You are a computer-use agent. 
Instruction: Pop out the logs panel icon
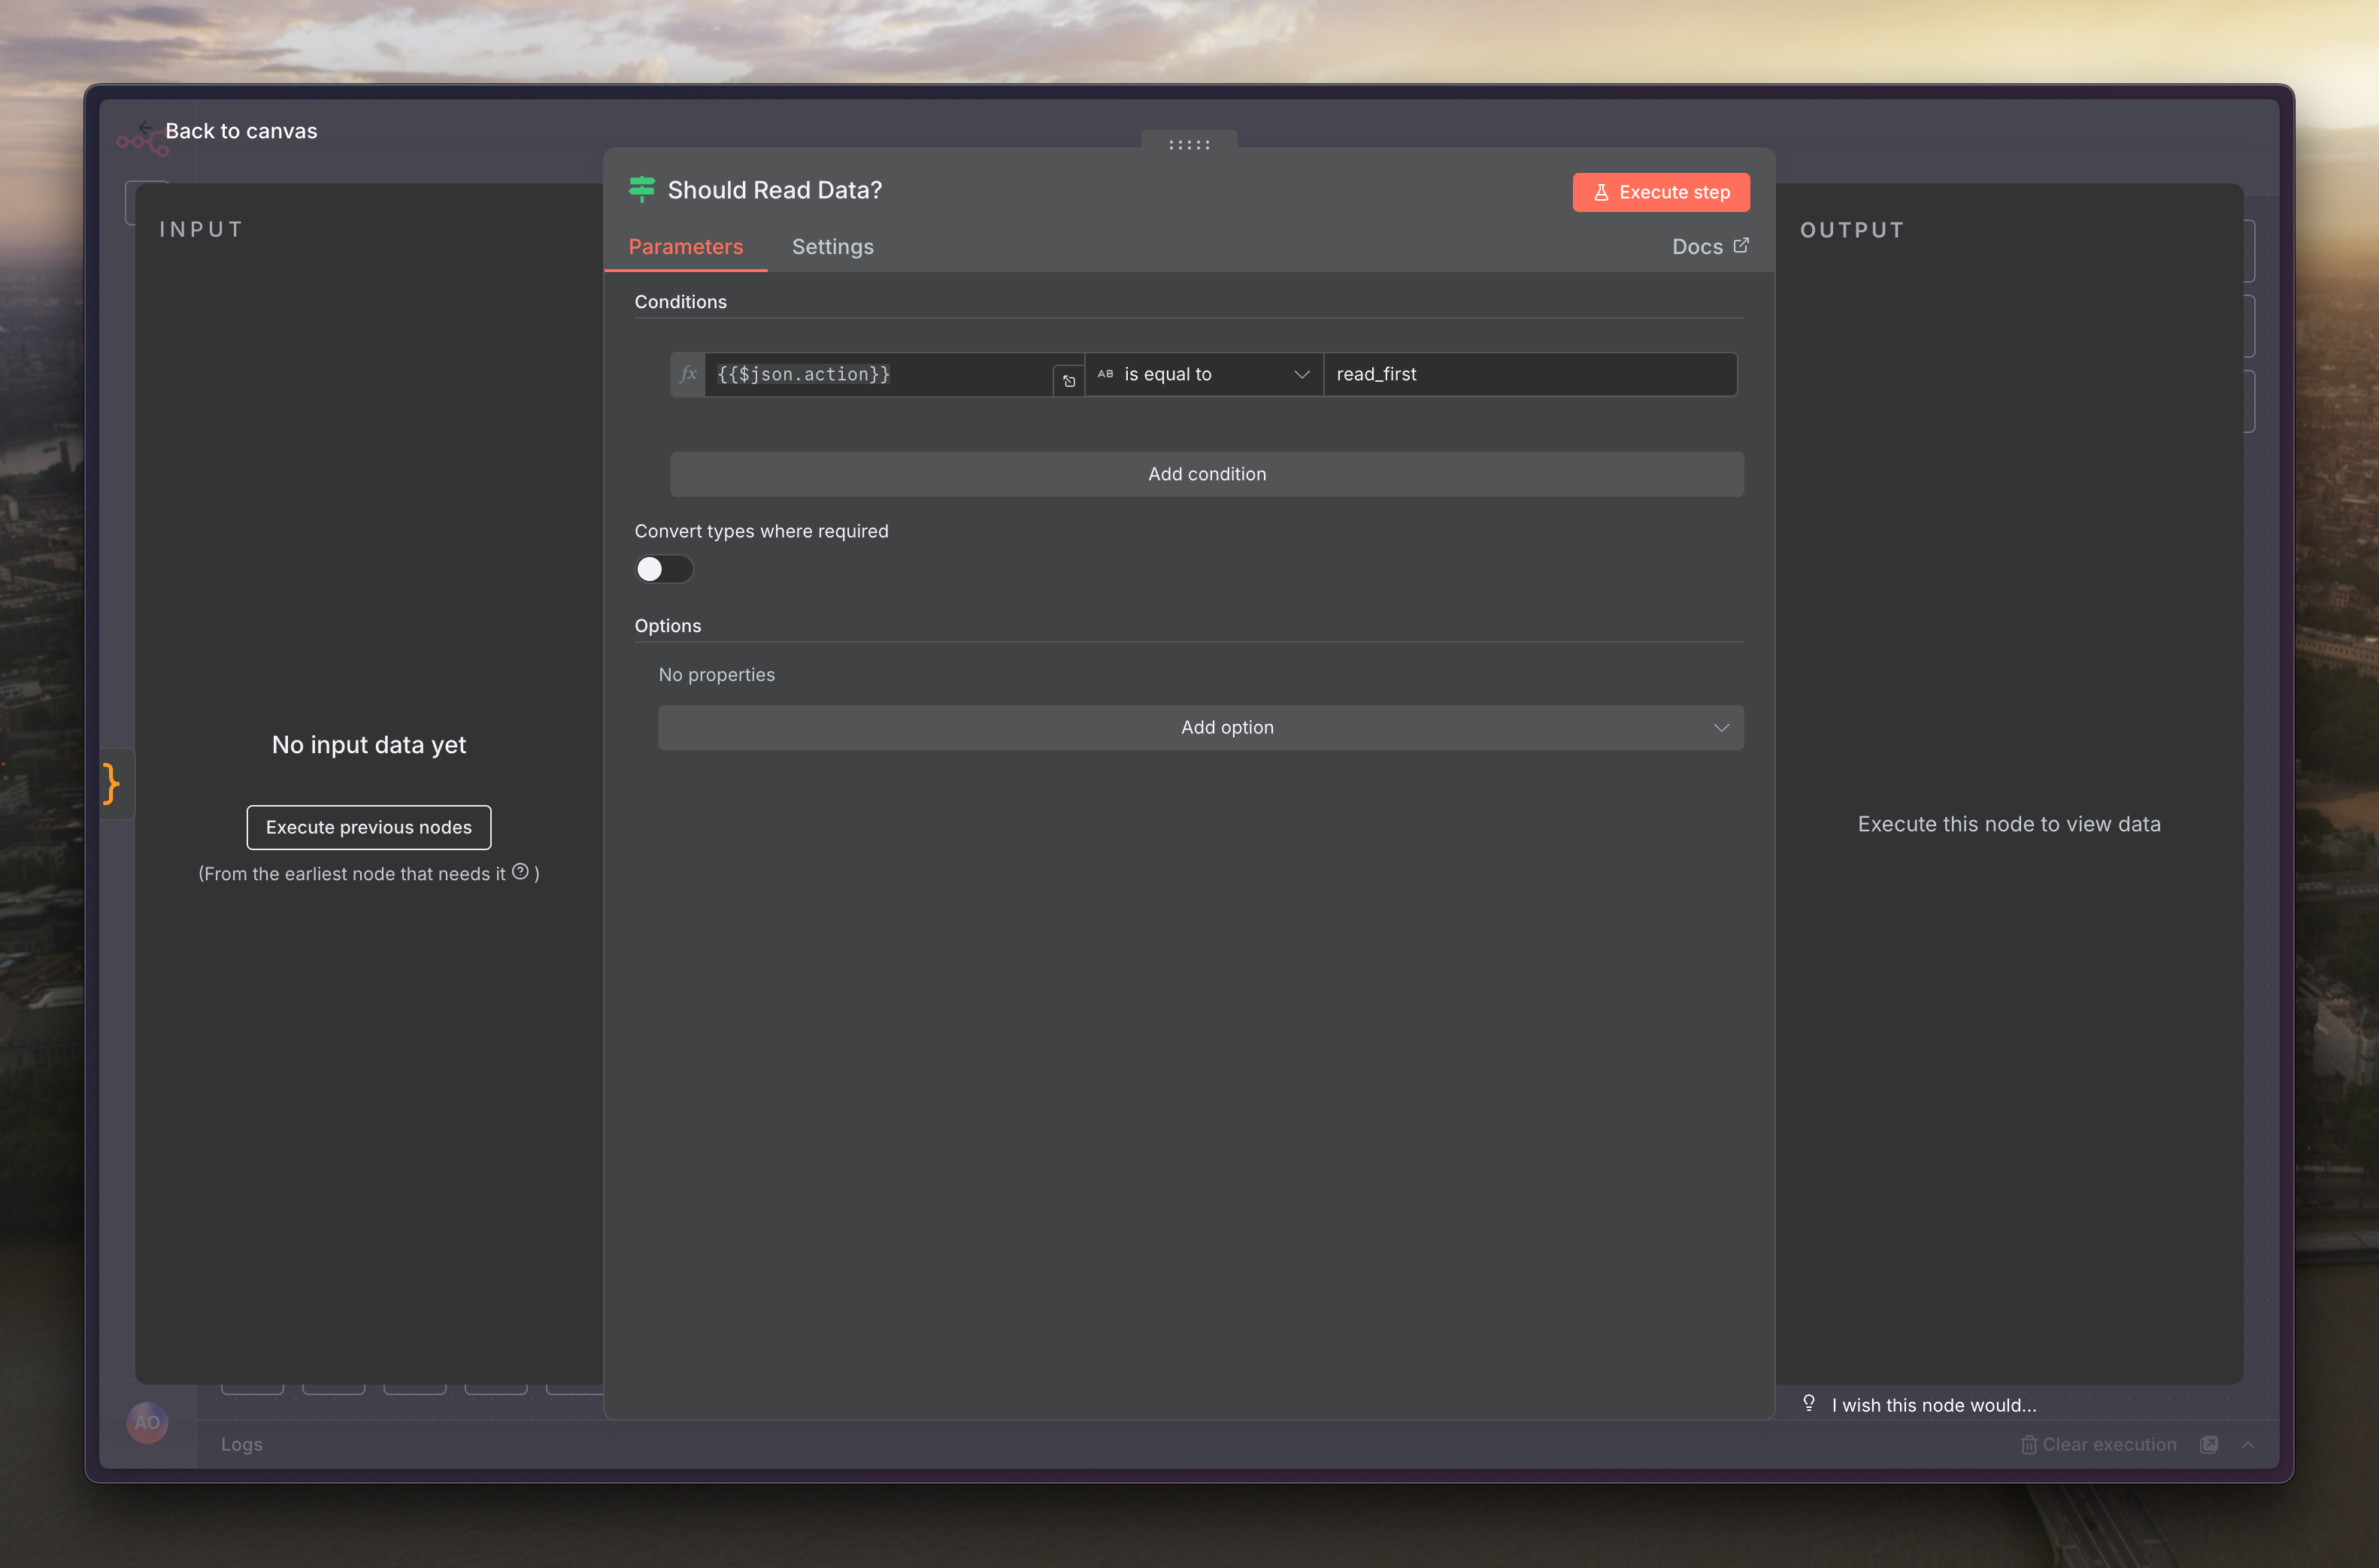pyautogui.click(x=2209, y=1444)
